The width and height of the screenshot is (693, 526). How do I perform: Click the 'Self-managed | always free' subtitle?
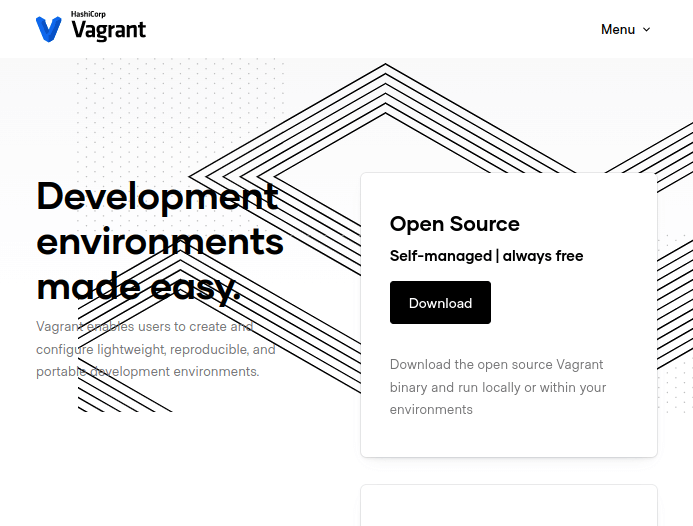486,255
